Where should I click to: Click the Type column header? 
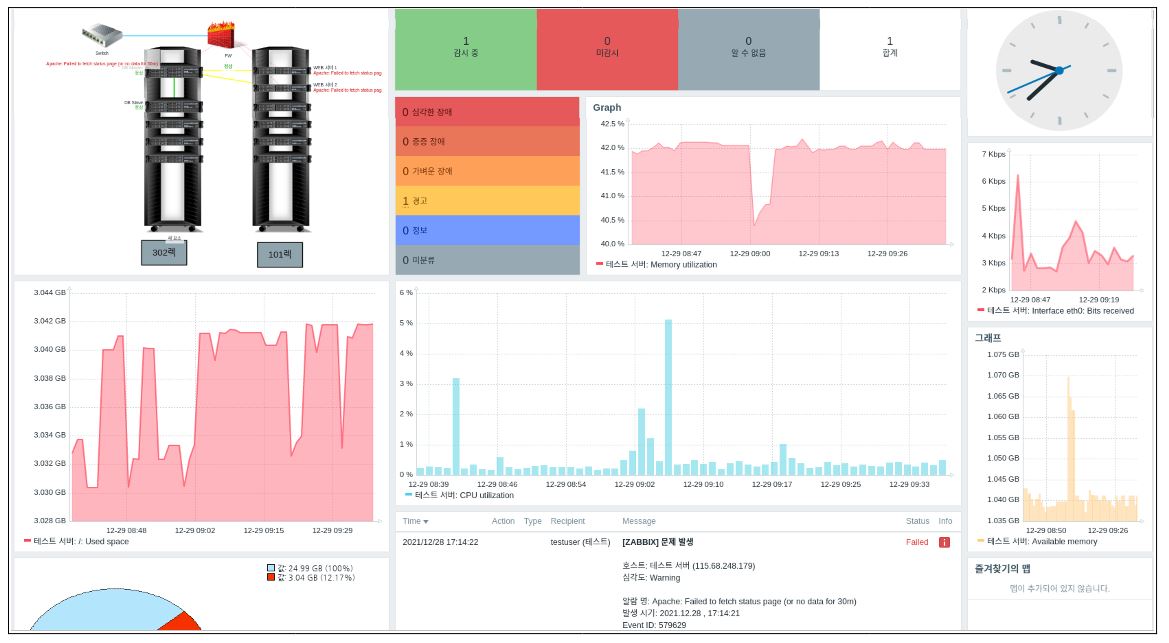click(532, 521)
